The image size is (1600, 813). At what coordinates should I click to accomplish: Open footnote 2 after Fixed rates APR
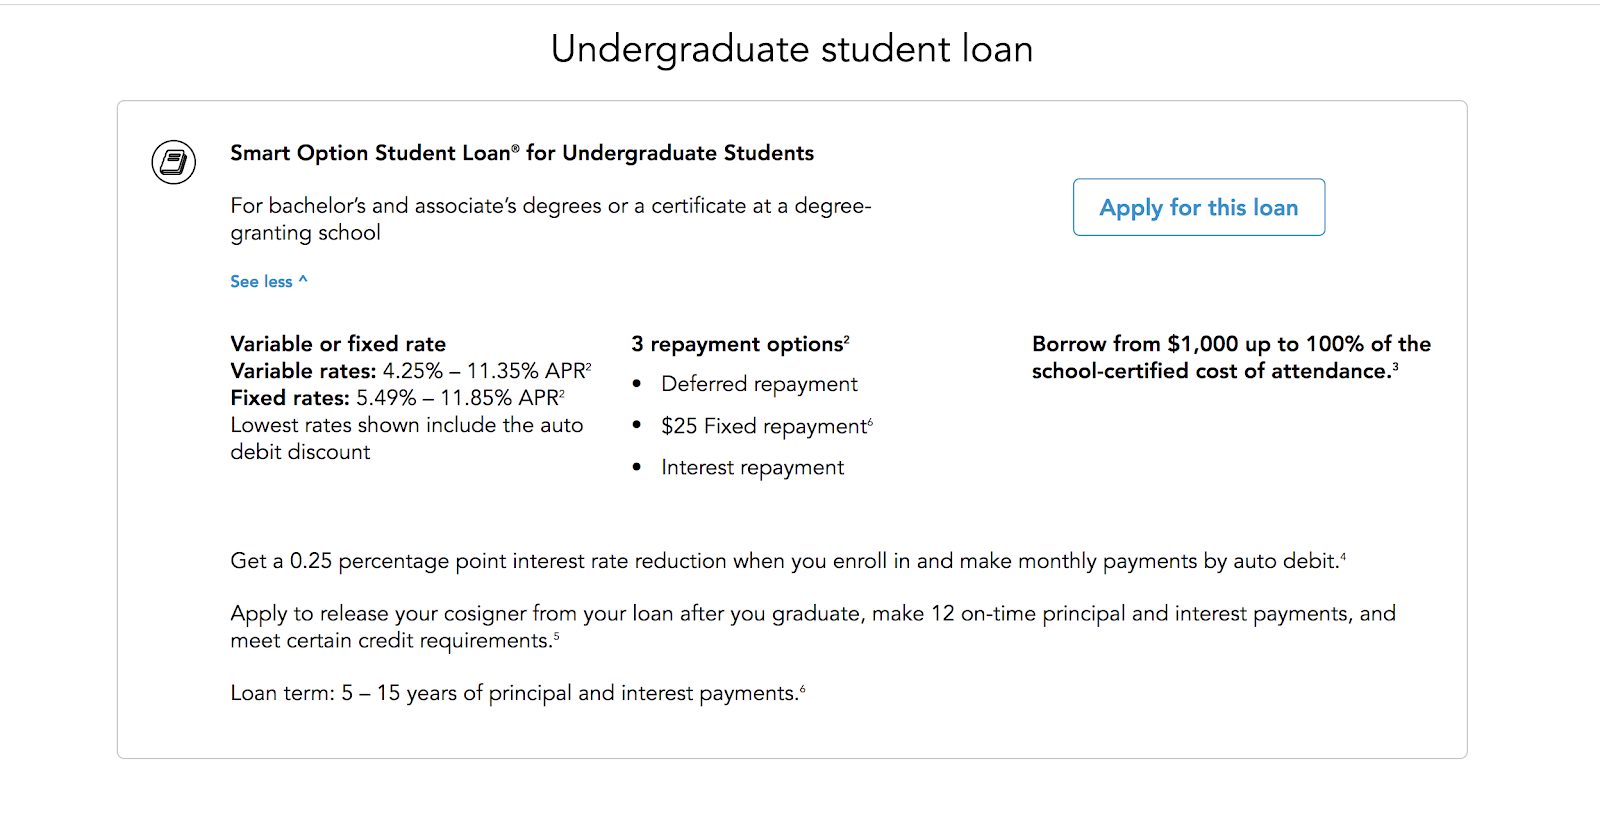click(x=562, y=392)
